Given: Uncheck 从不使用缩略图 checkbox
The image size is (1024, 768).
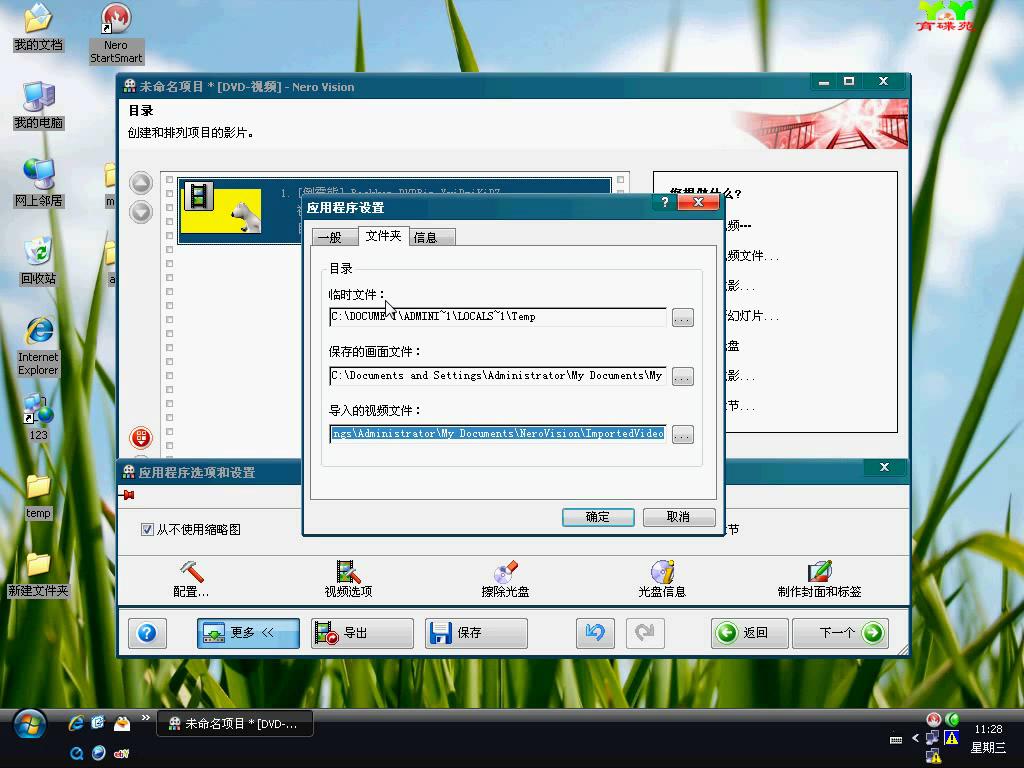Looking at the screenshot, I should coord(147,530).
